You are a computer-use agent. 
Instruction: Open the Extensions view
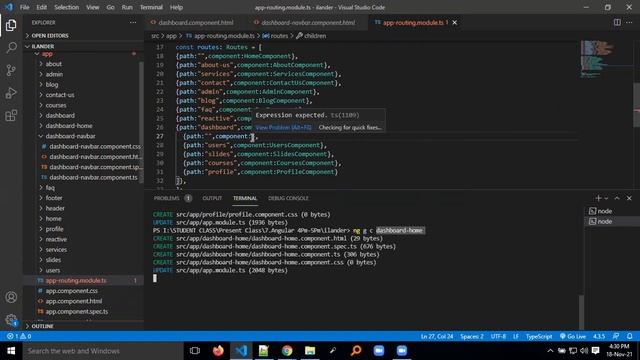(11, 116)
